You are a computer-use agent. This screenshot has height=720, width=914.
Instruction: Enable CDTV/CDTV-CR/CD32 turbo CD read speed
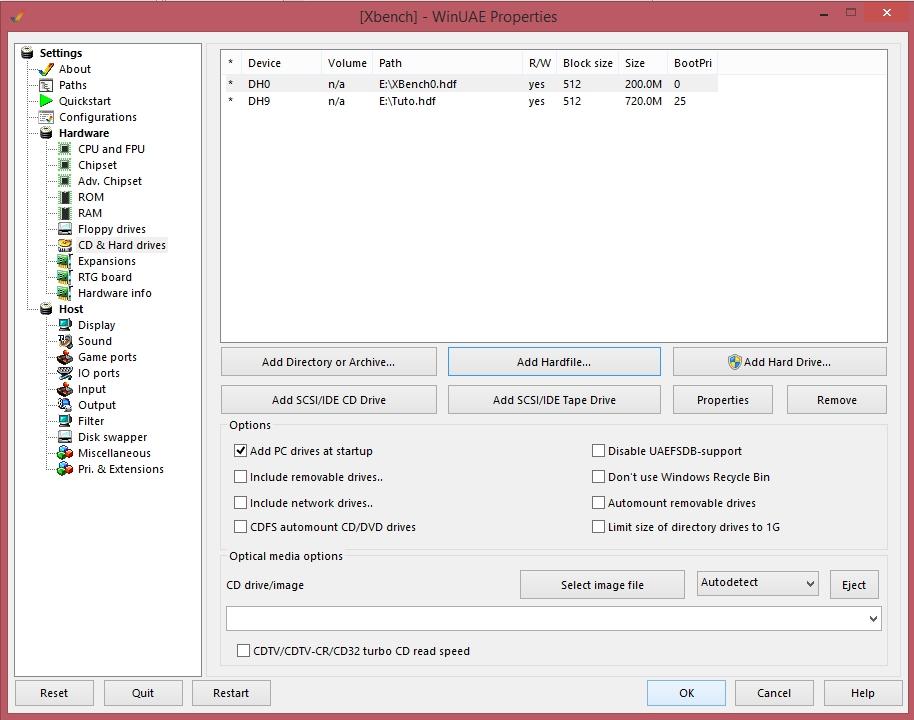[243, 651]
